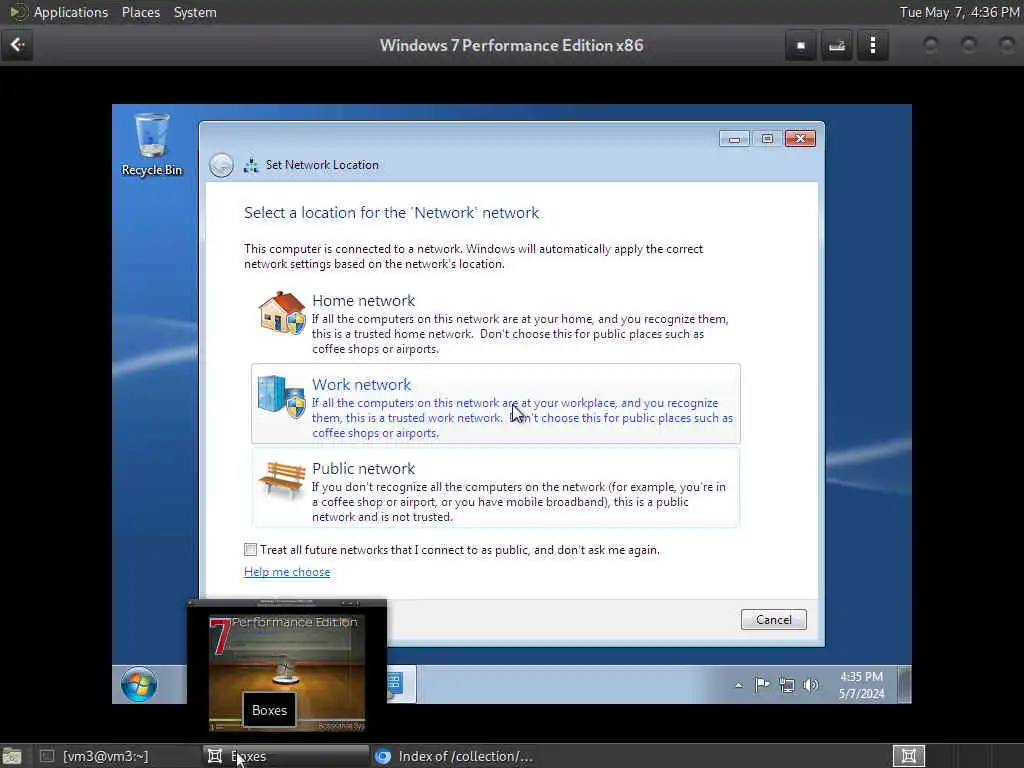Close the Set Network Location dialog
1024x768 pixels.
(800, 138)
